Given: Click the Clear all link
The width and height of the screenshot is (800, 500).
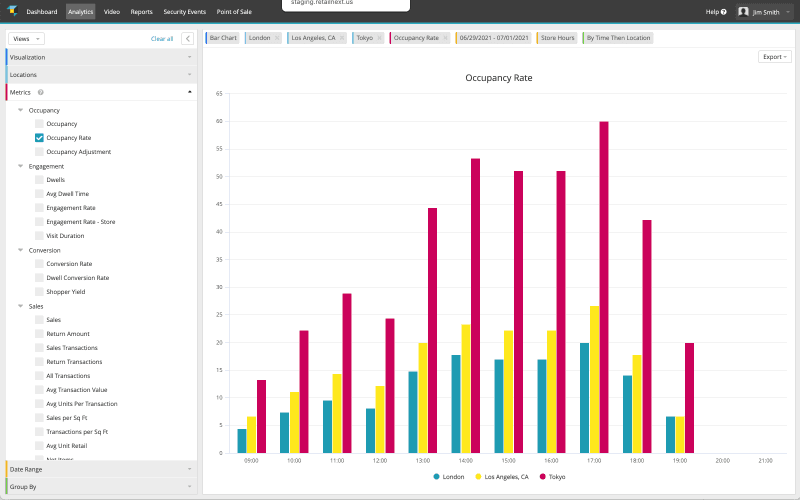Looking at the screenshot, I should click(x=161, y=38).
